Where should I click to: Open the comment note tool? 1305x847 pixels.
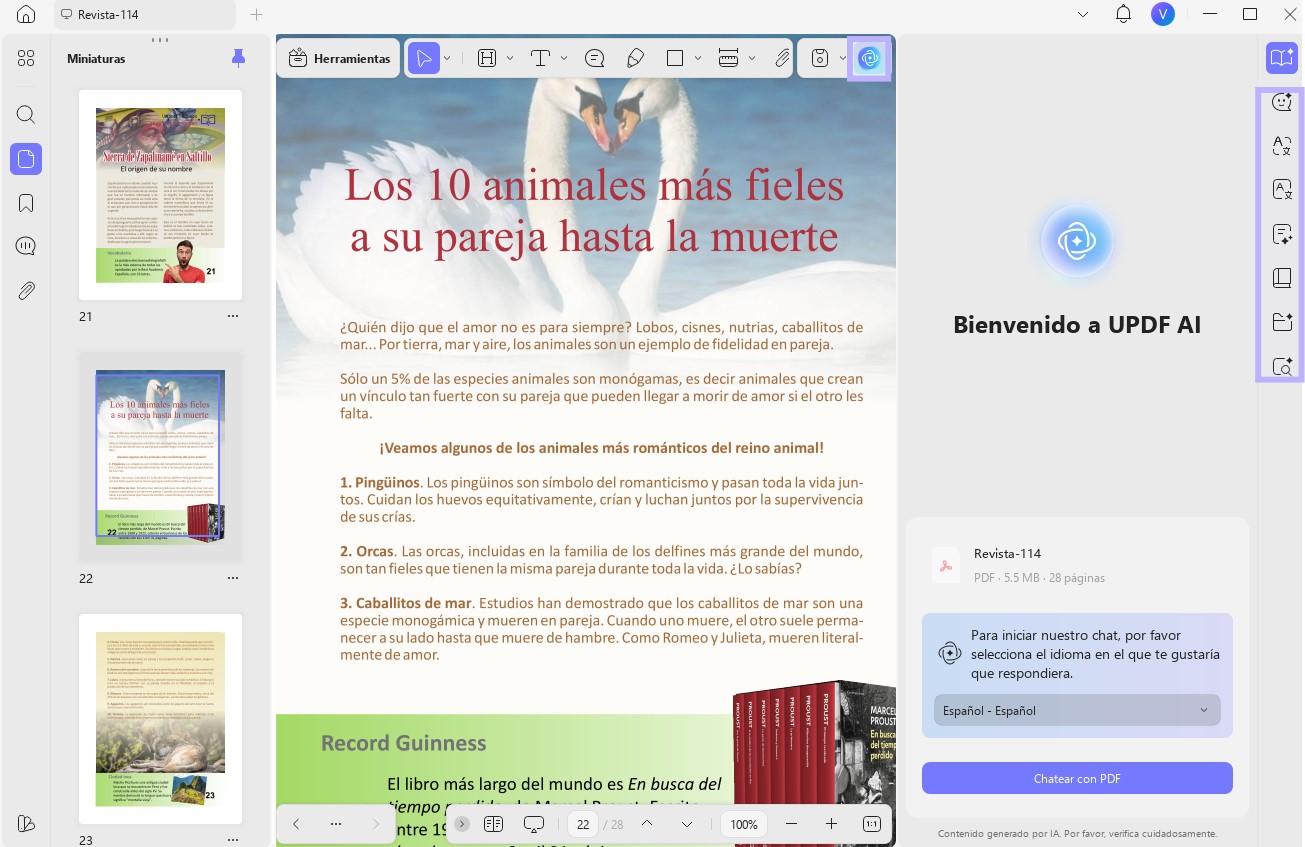pos(595,58)
